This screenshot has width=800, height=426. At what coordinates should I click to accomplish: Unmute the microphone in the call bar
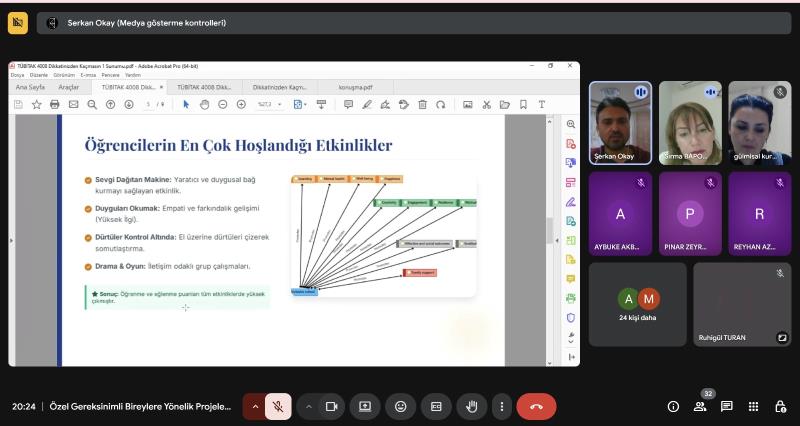tap(279, 406)
